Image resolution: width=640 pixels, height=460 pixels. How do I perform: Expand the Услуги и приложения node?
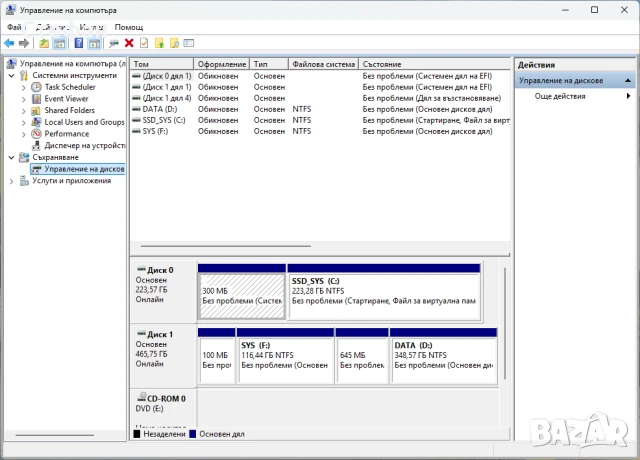click(x=11, y=181)
